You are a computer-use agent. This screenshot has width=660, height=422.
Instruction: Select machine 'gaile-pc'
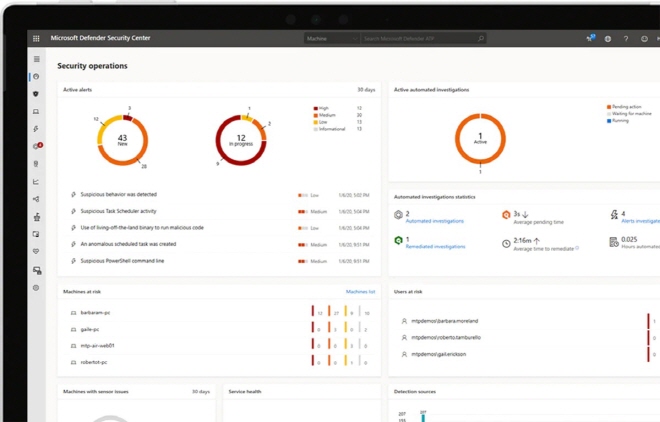[x=90, y=329]
